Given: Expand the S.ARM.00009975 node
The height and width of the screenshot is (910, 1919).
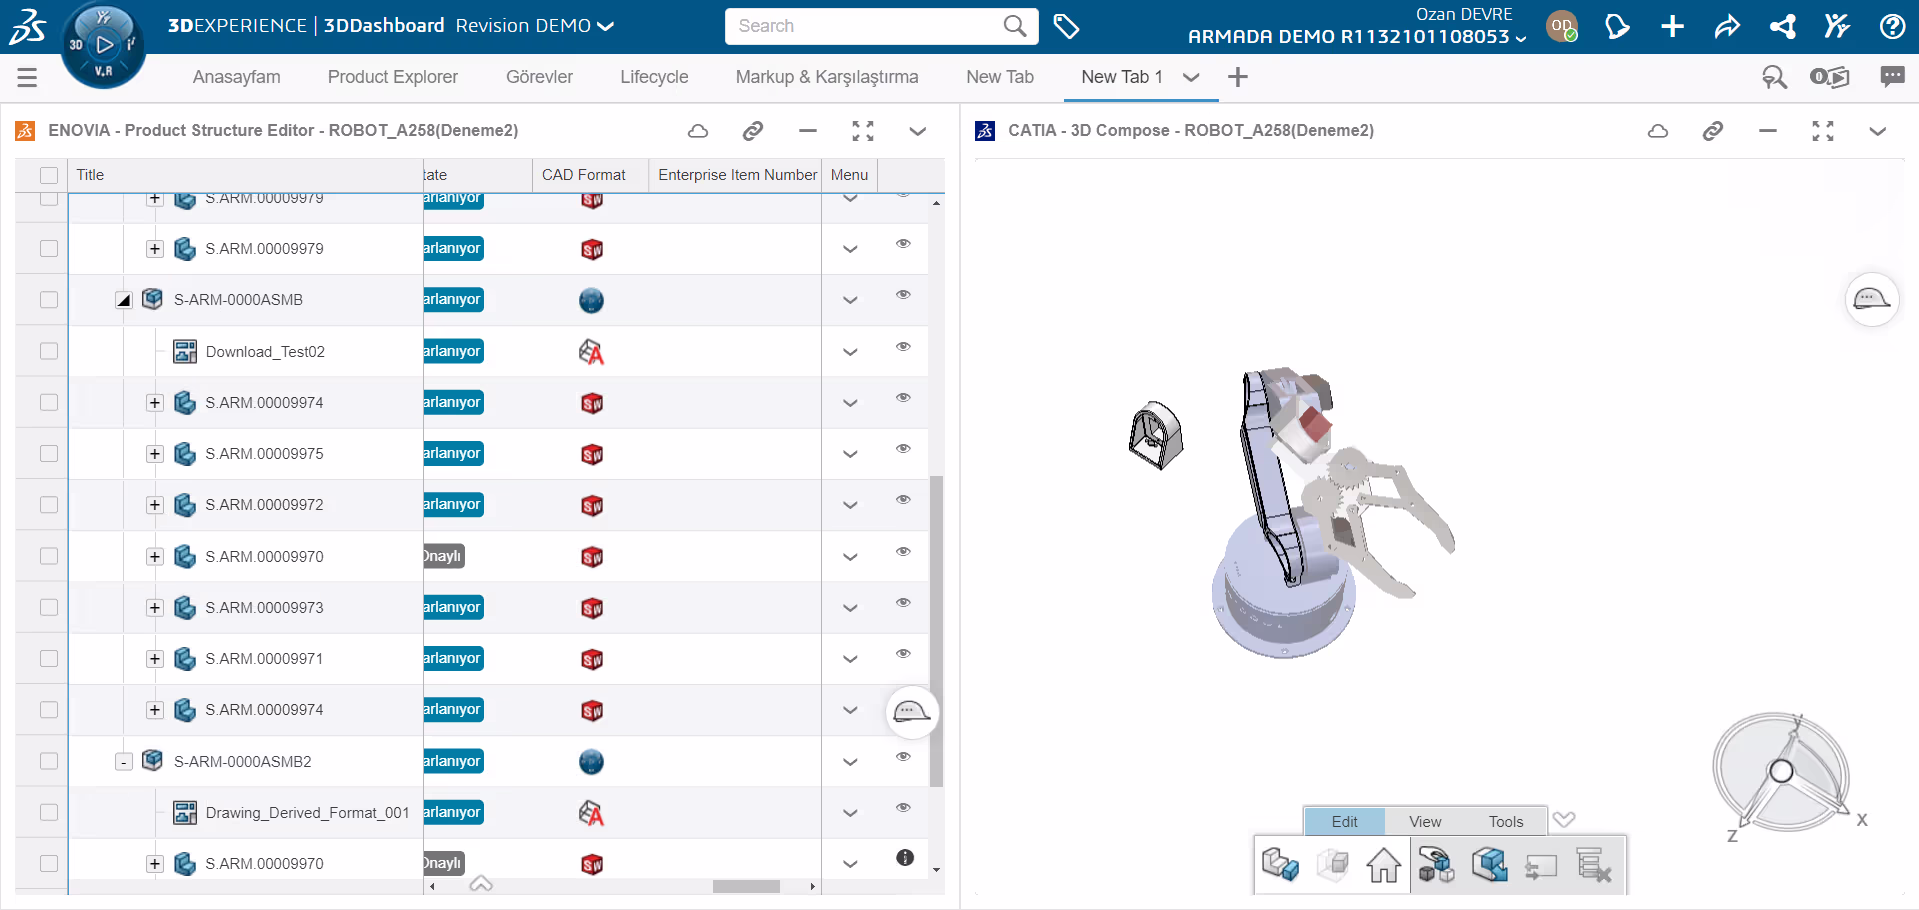Looking at the screenshot, I should click(155, 454).
